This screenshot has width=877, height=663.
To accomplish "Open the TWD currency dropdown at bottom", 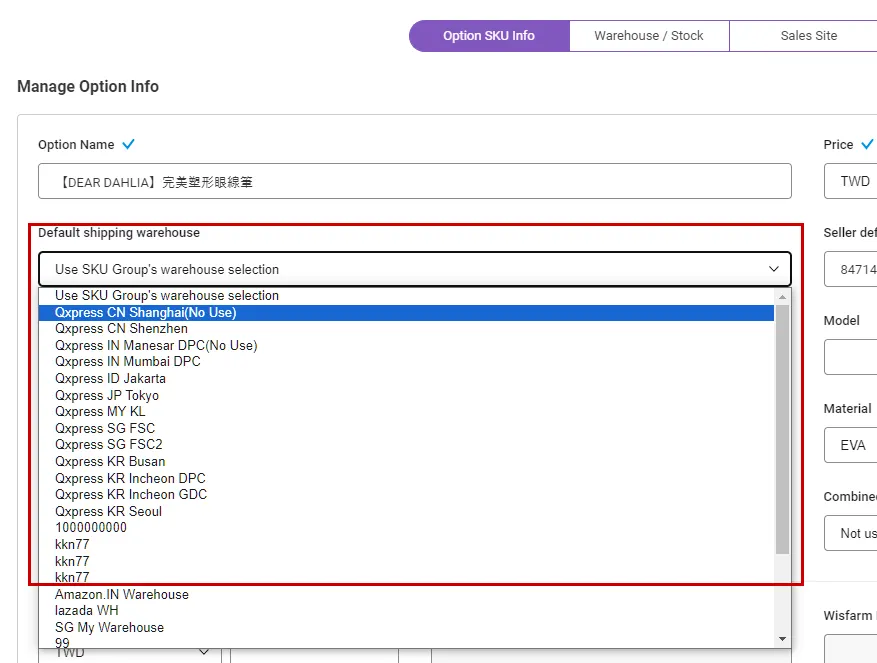I will click(x=130, y=655).
